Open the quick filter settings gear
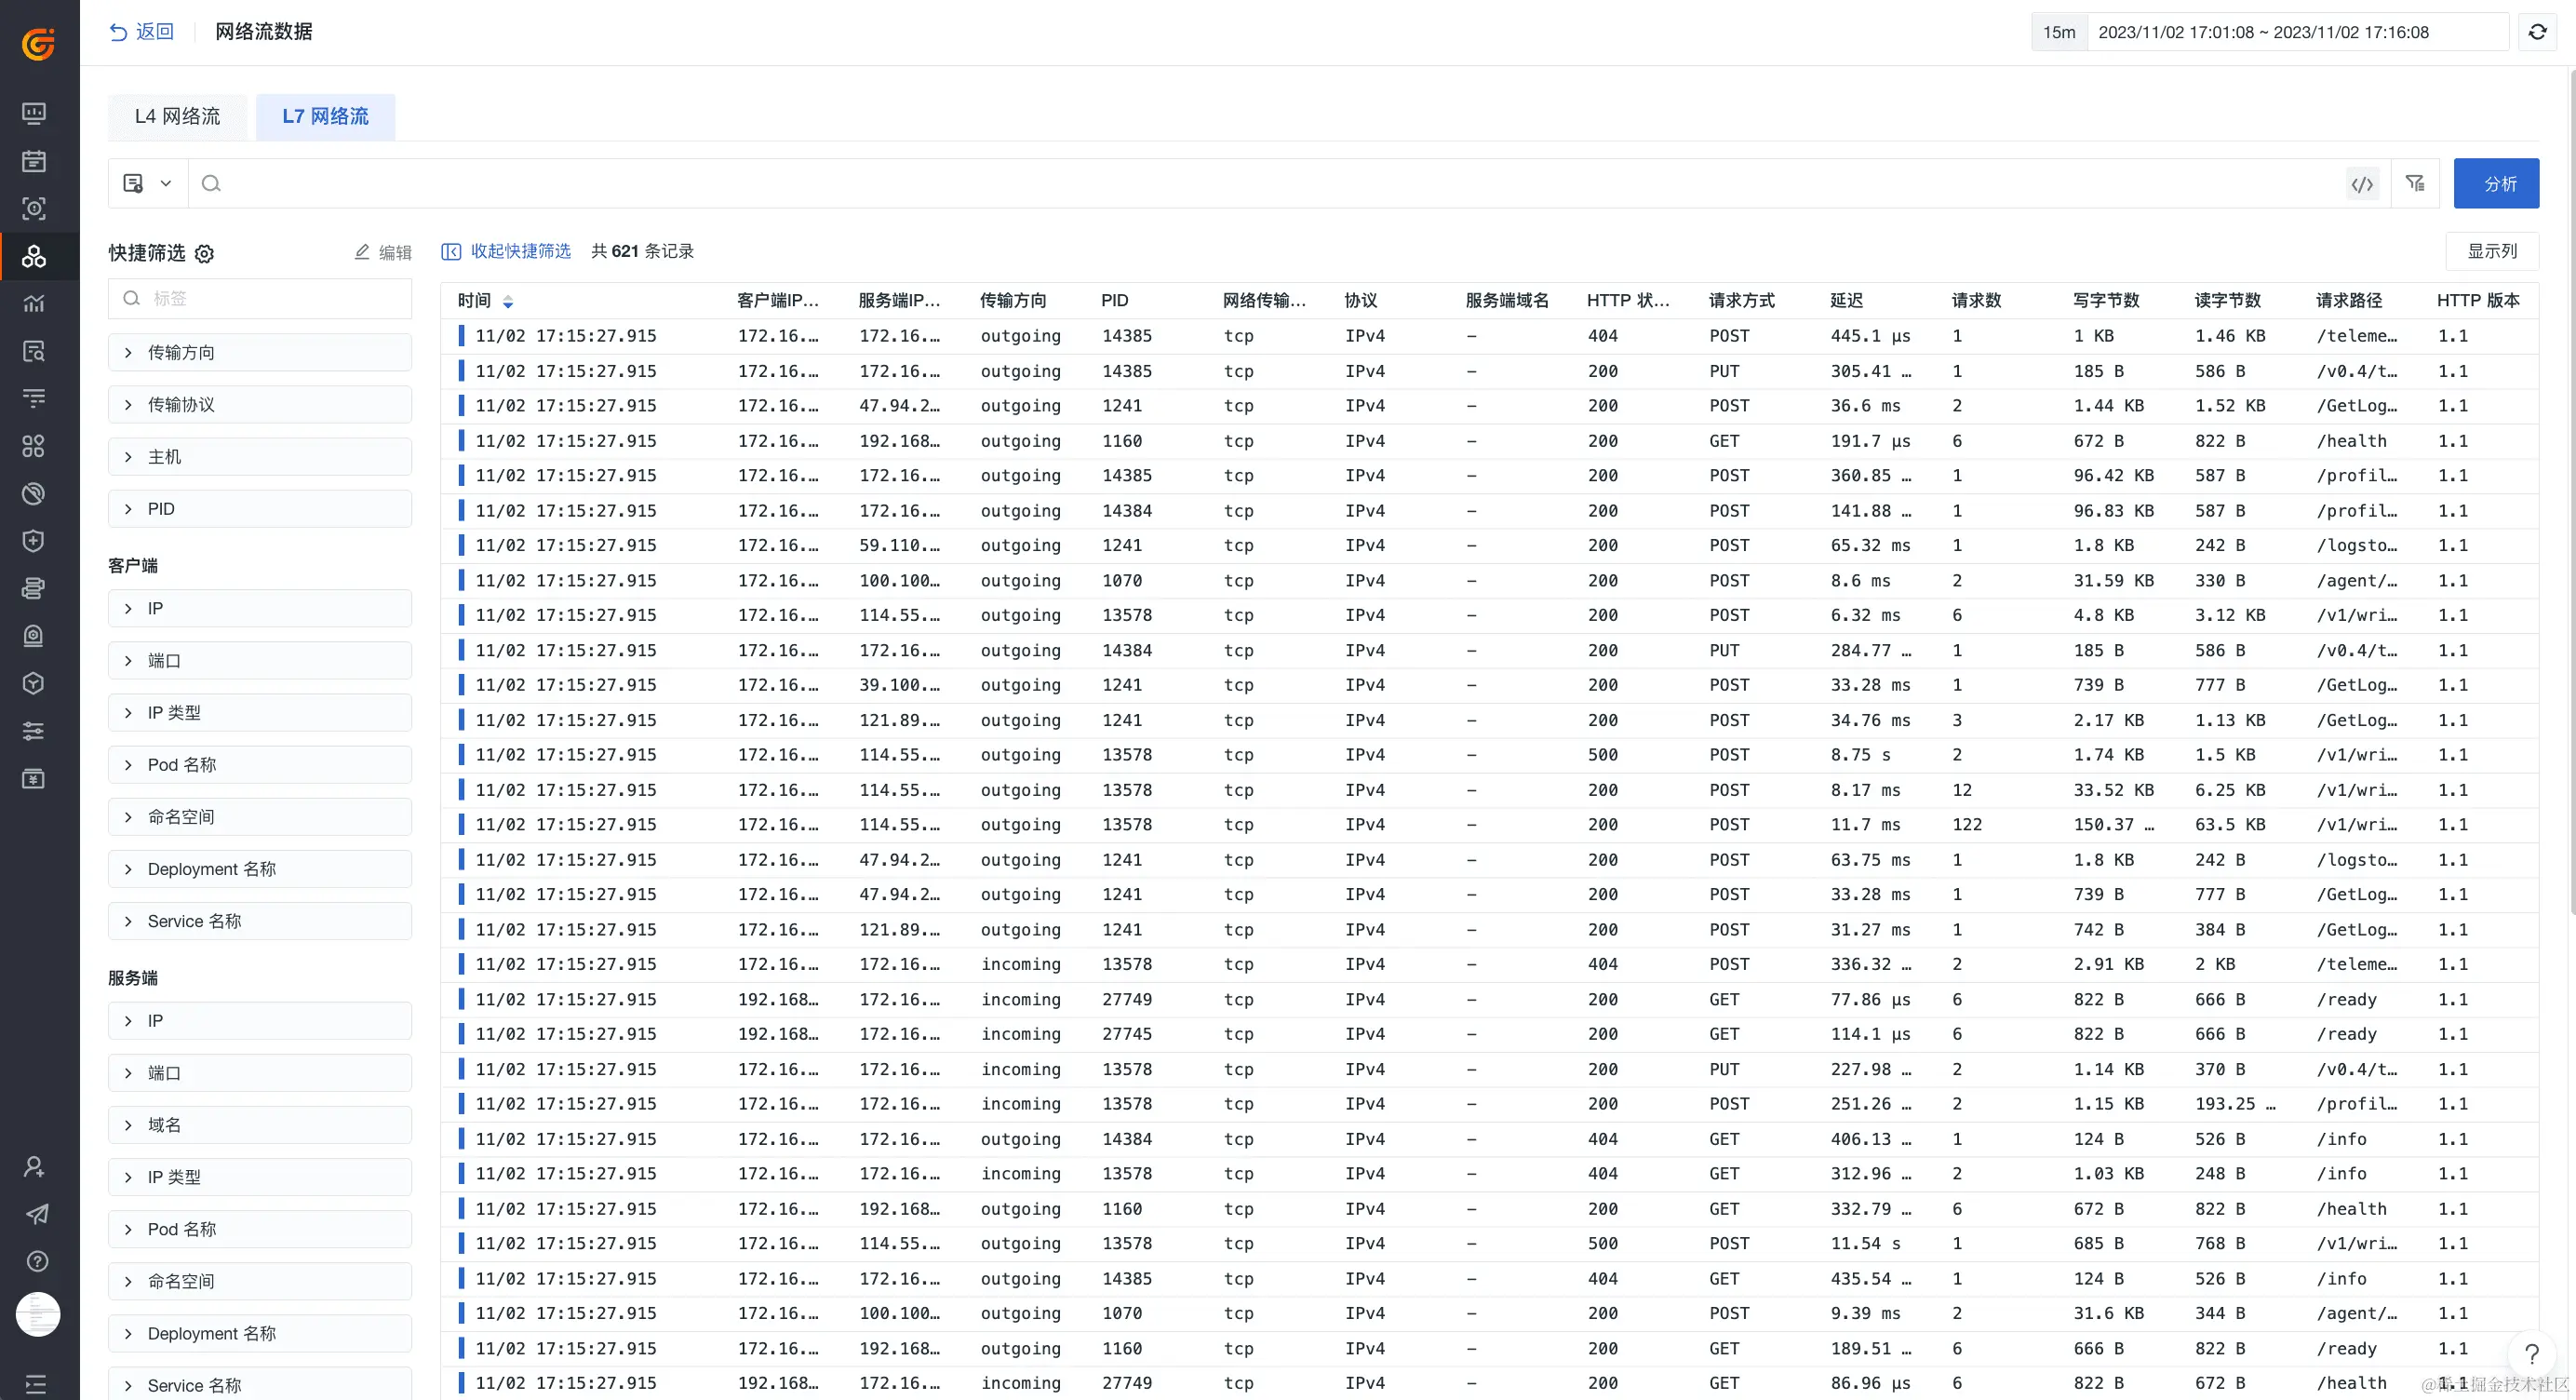This screenshot has width=2576, height=1400. coord(205,254)
